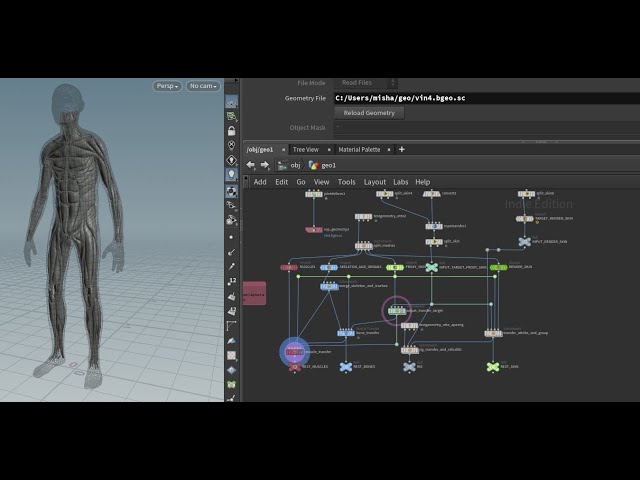Close the /obj/geo1 tab

pyautogui.click(x=283, y=150)
